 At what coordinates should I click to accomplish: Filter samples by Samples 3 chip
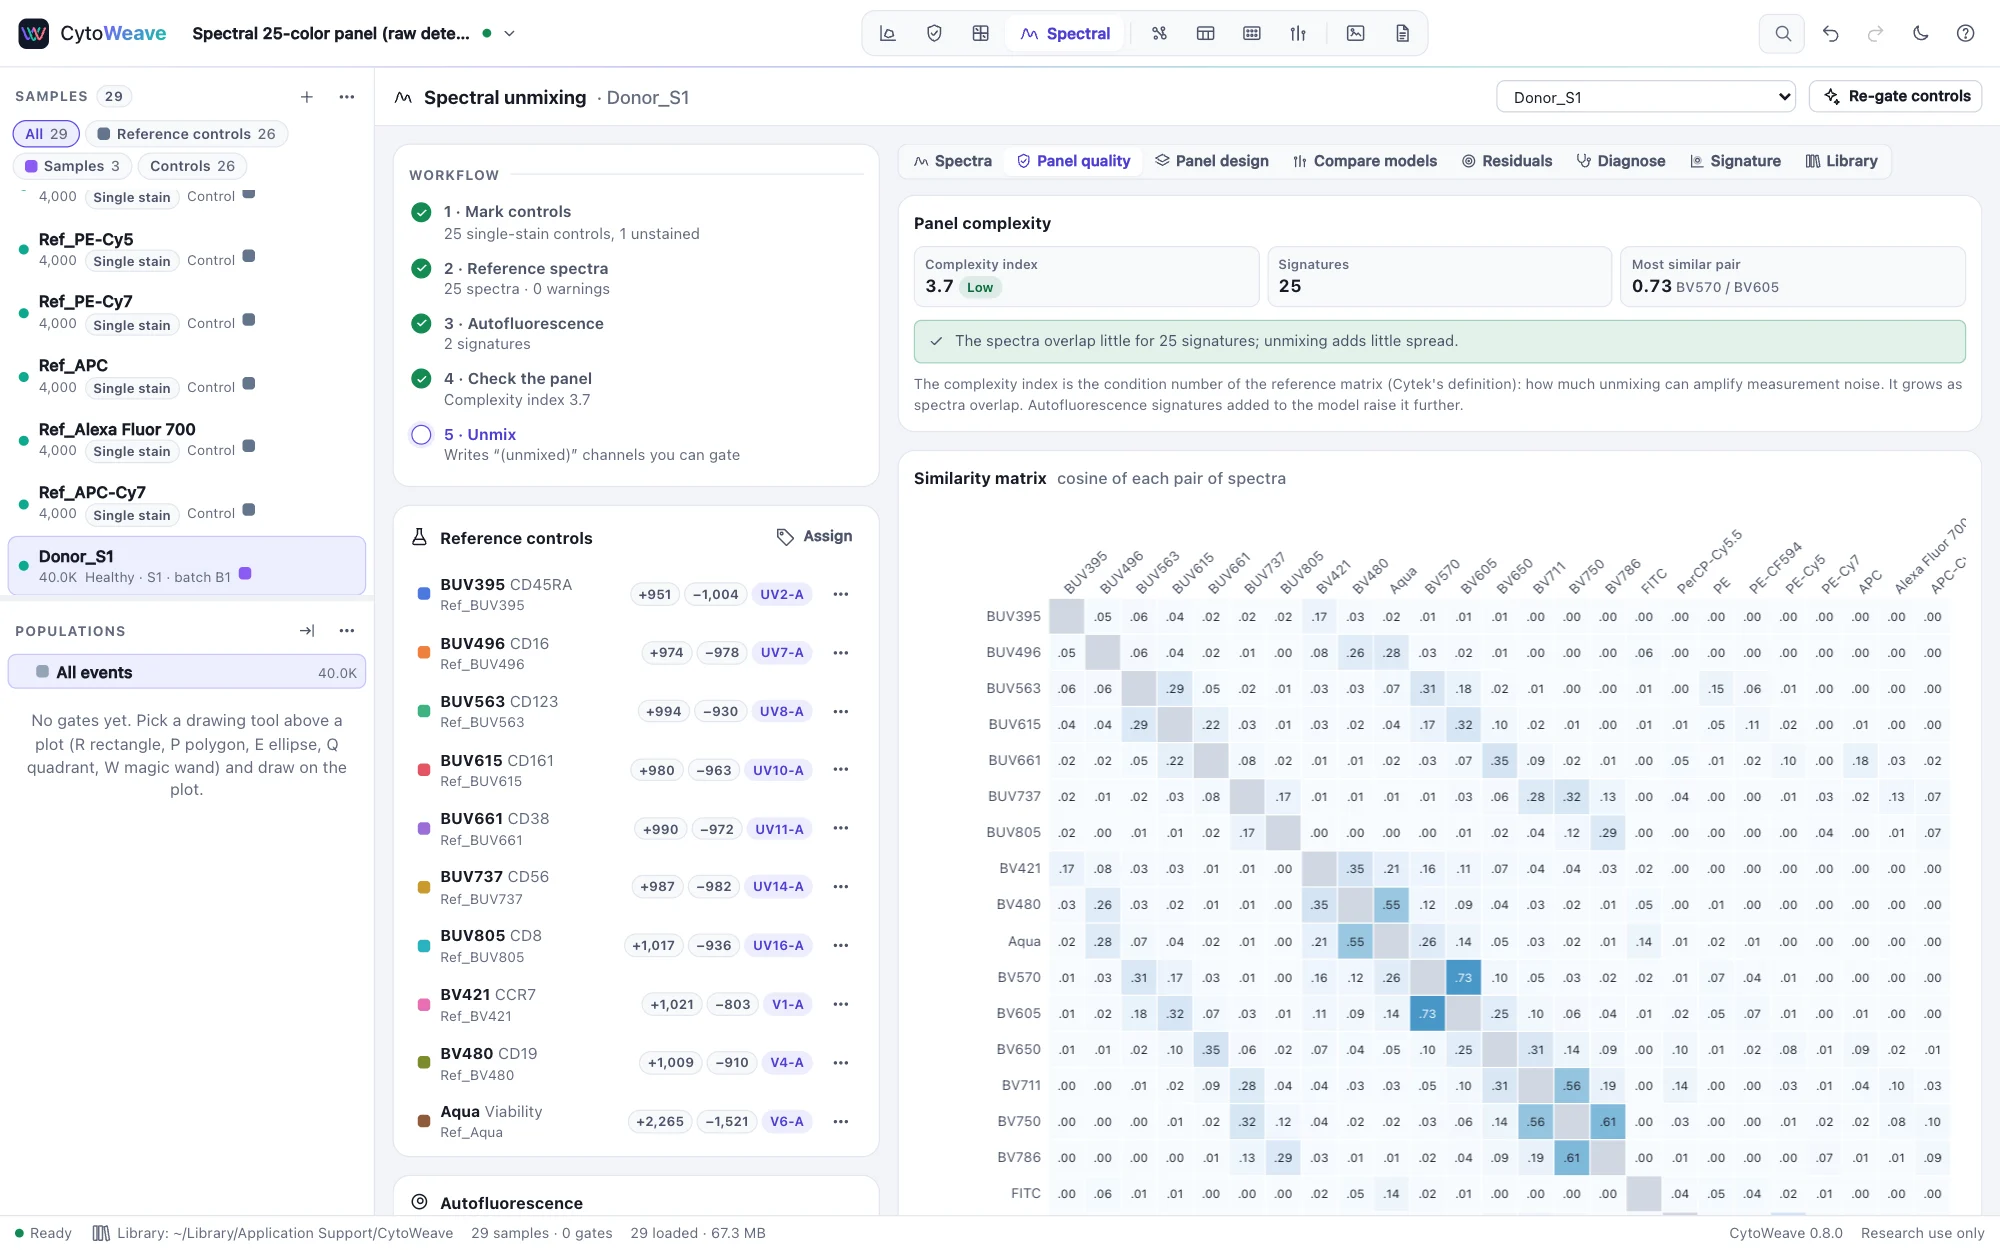(72, 166)
